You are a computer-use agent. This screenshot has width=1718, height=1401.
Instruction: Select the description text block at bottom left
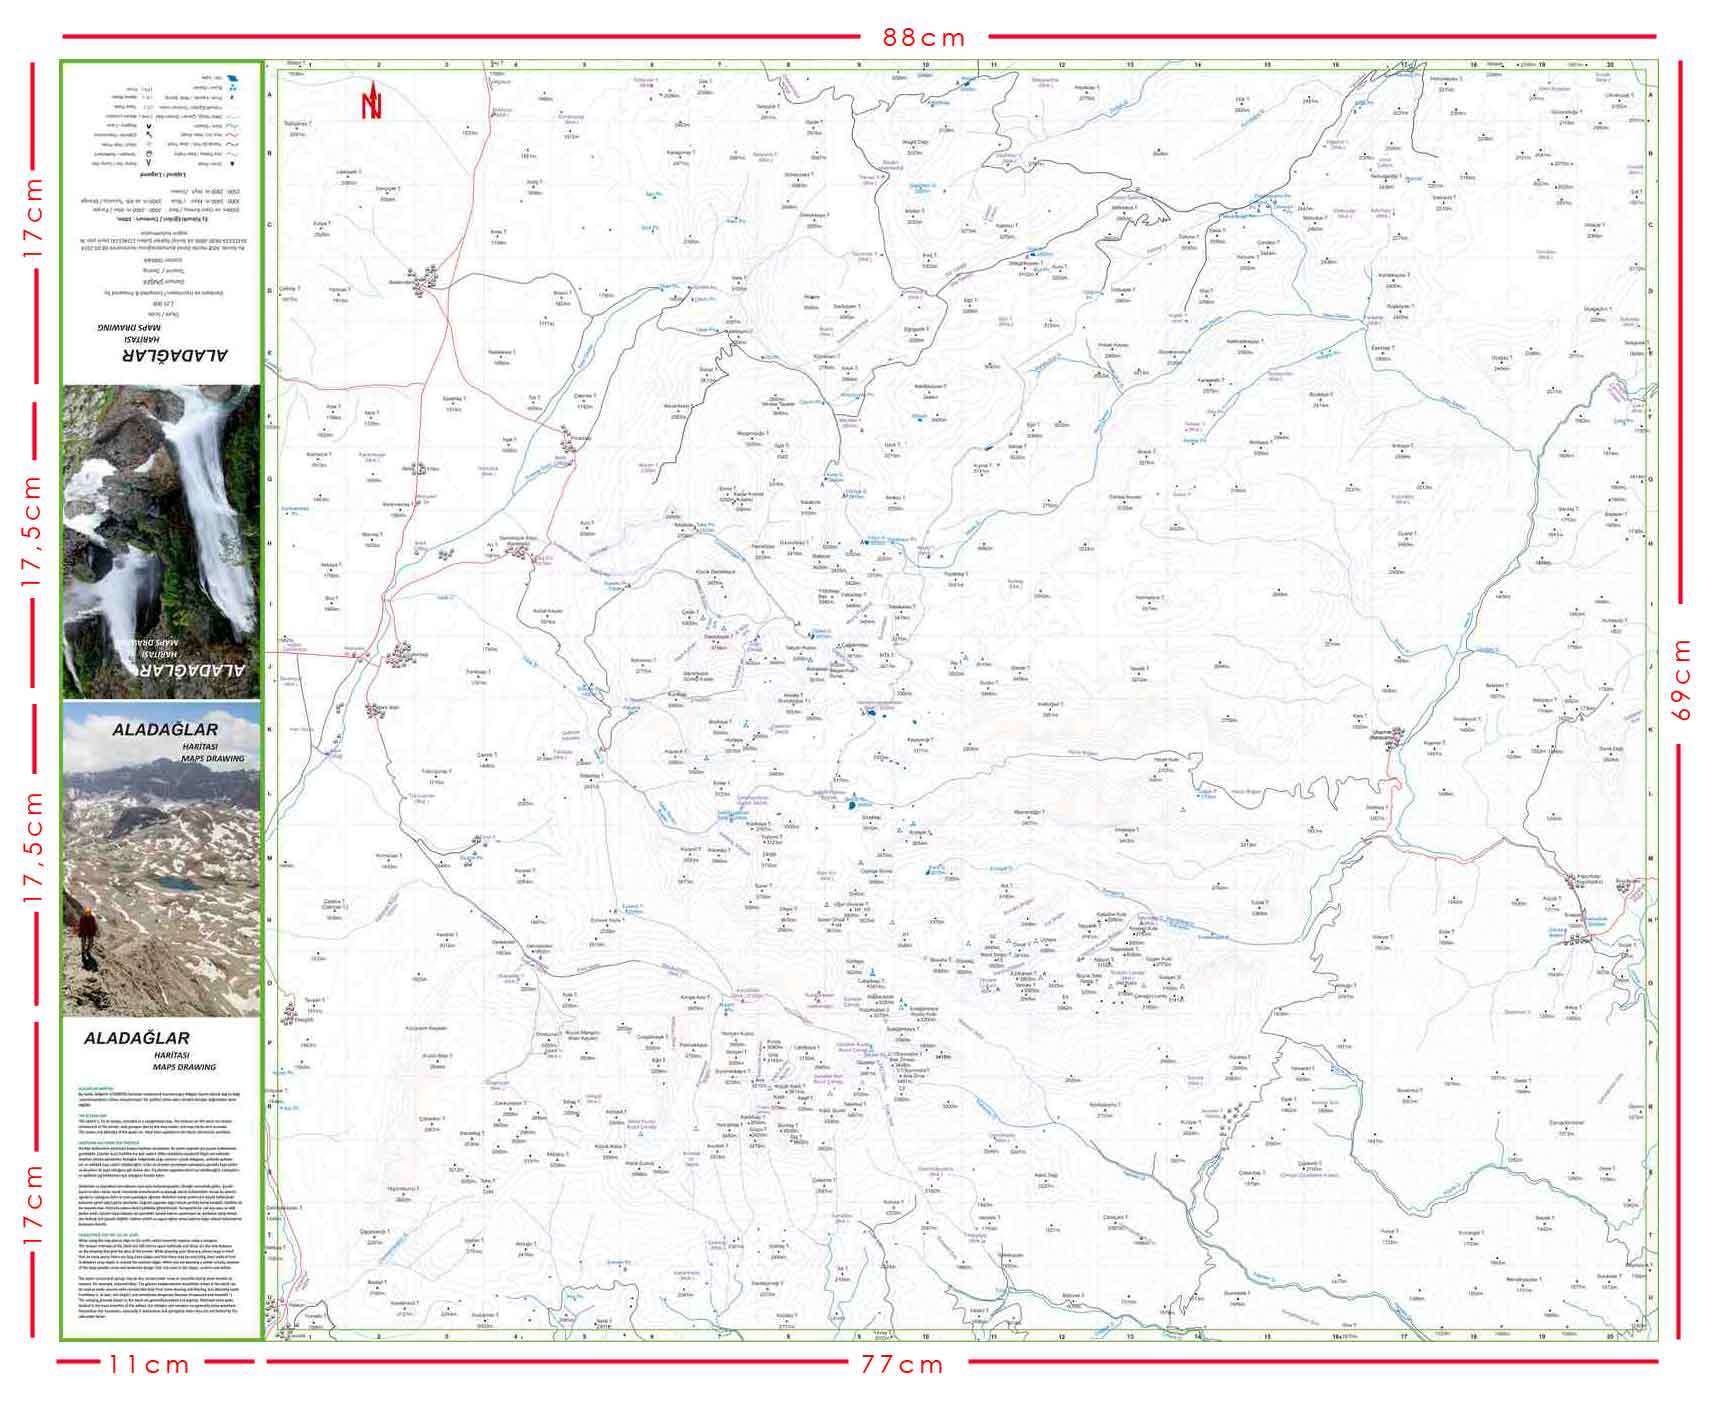point(161,1200)
